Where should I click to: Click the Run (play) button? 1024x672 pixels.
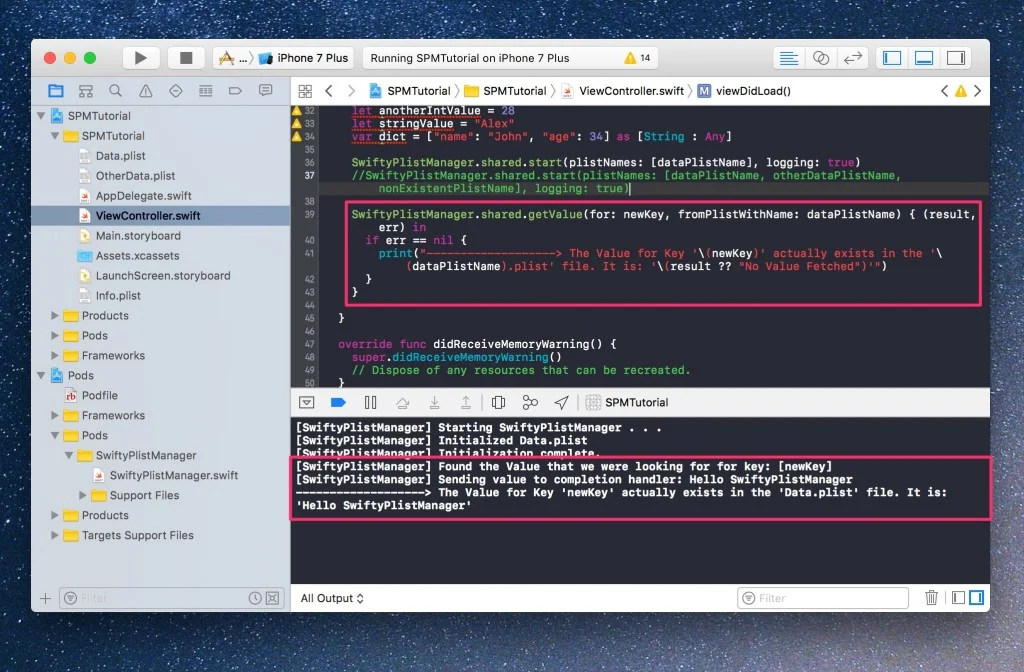pos(140,58)
